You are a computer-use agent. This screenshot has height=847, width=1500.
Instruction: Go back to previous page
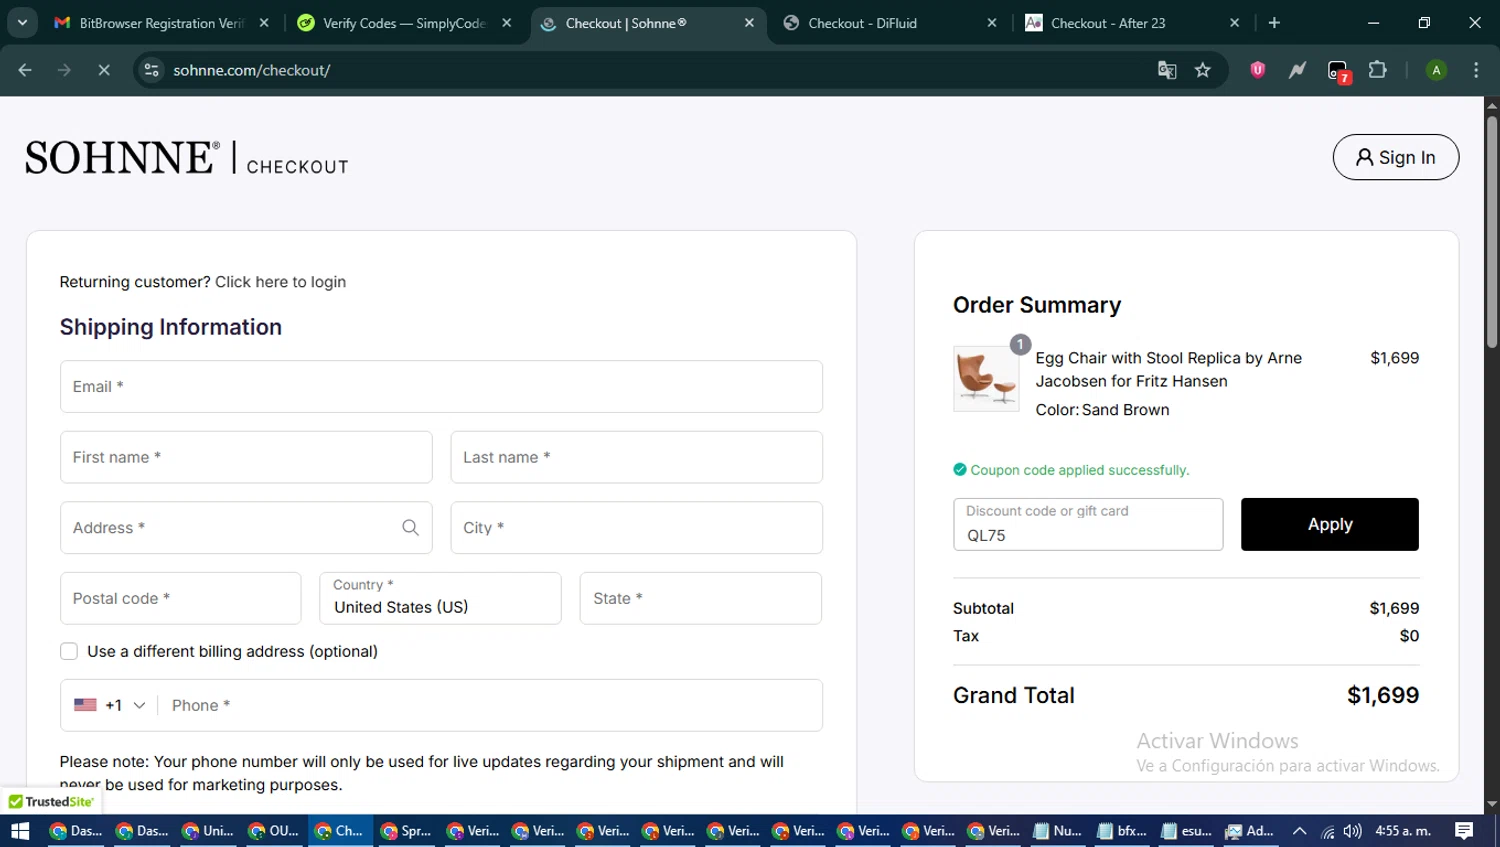point(25,70)
